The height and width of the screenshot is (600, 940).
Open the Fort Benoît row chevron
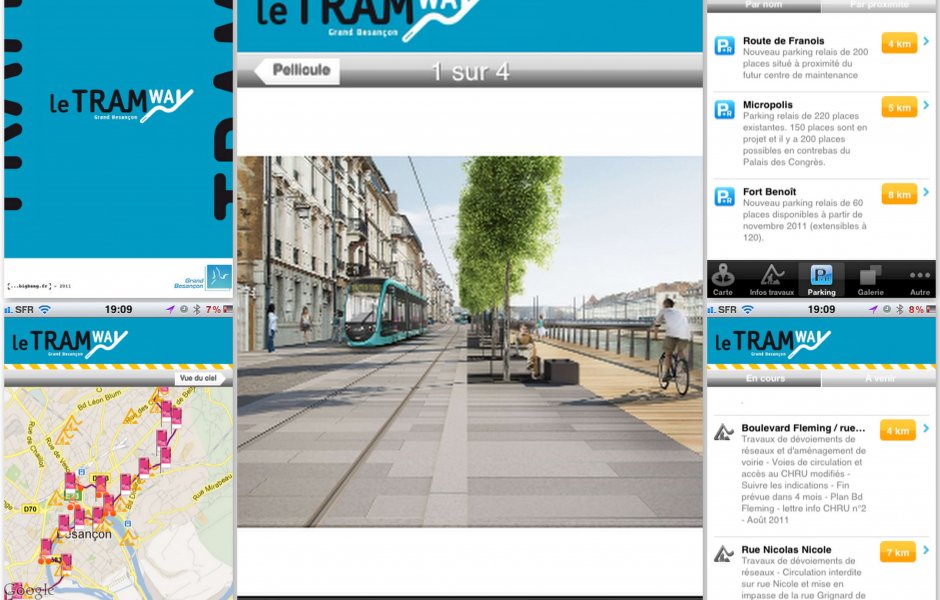pos(926,192)
